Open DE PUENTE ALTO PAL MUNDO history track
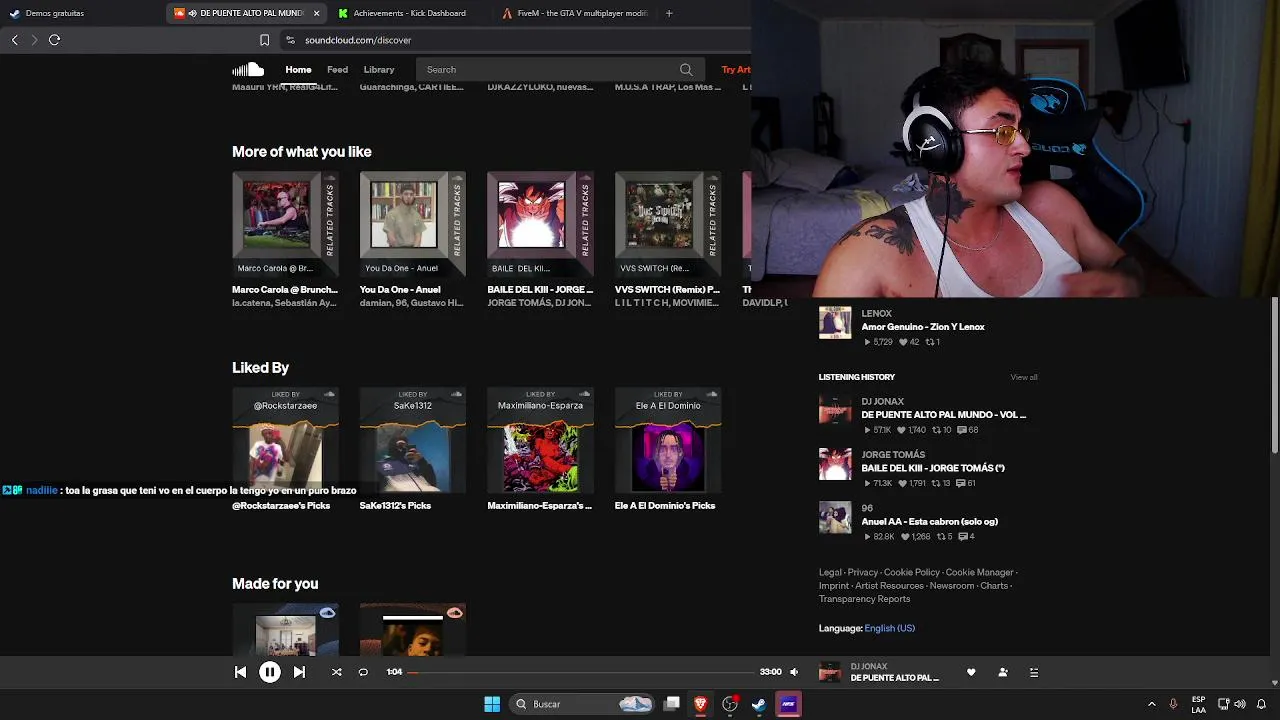The height and width of the screenshot is (720, 1280). tap(944, 414)
